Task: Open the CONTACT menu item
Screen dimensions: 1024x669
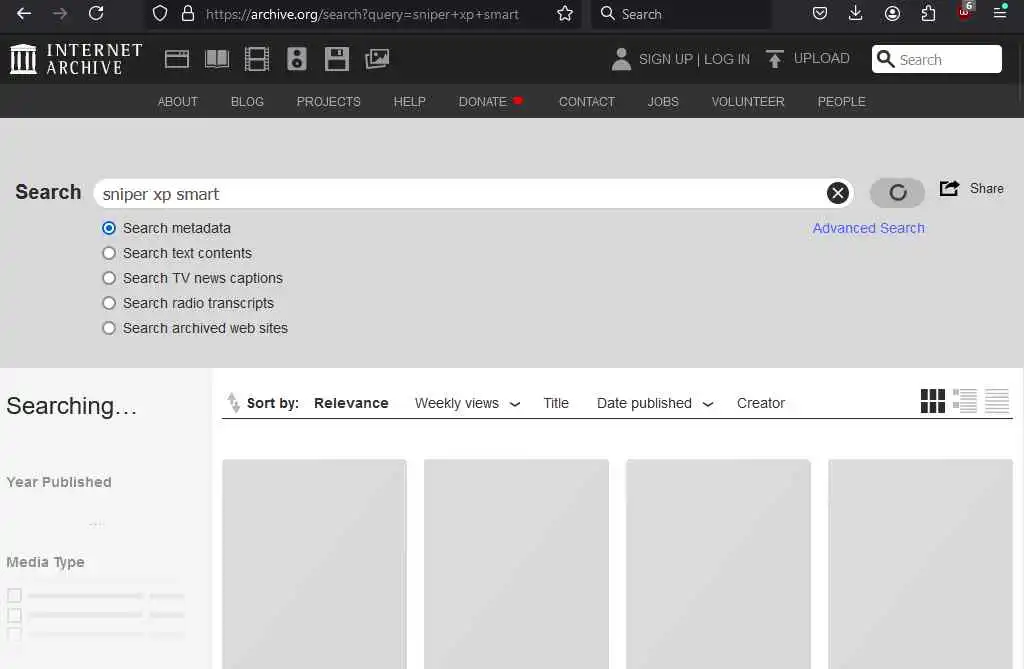Action: point(586,101)
